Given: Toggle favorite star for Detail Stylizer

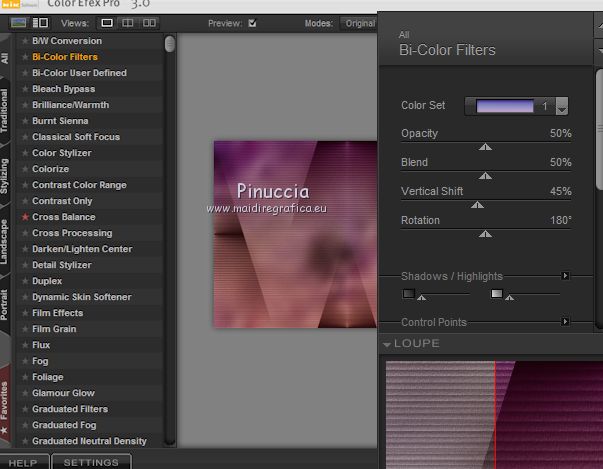Looking at the screenshot, I should point(25,265).
